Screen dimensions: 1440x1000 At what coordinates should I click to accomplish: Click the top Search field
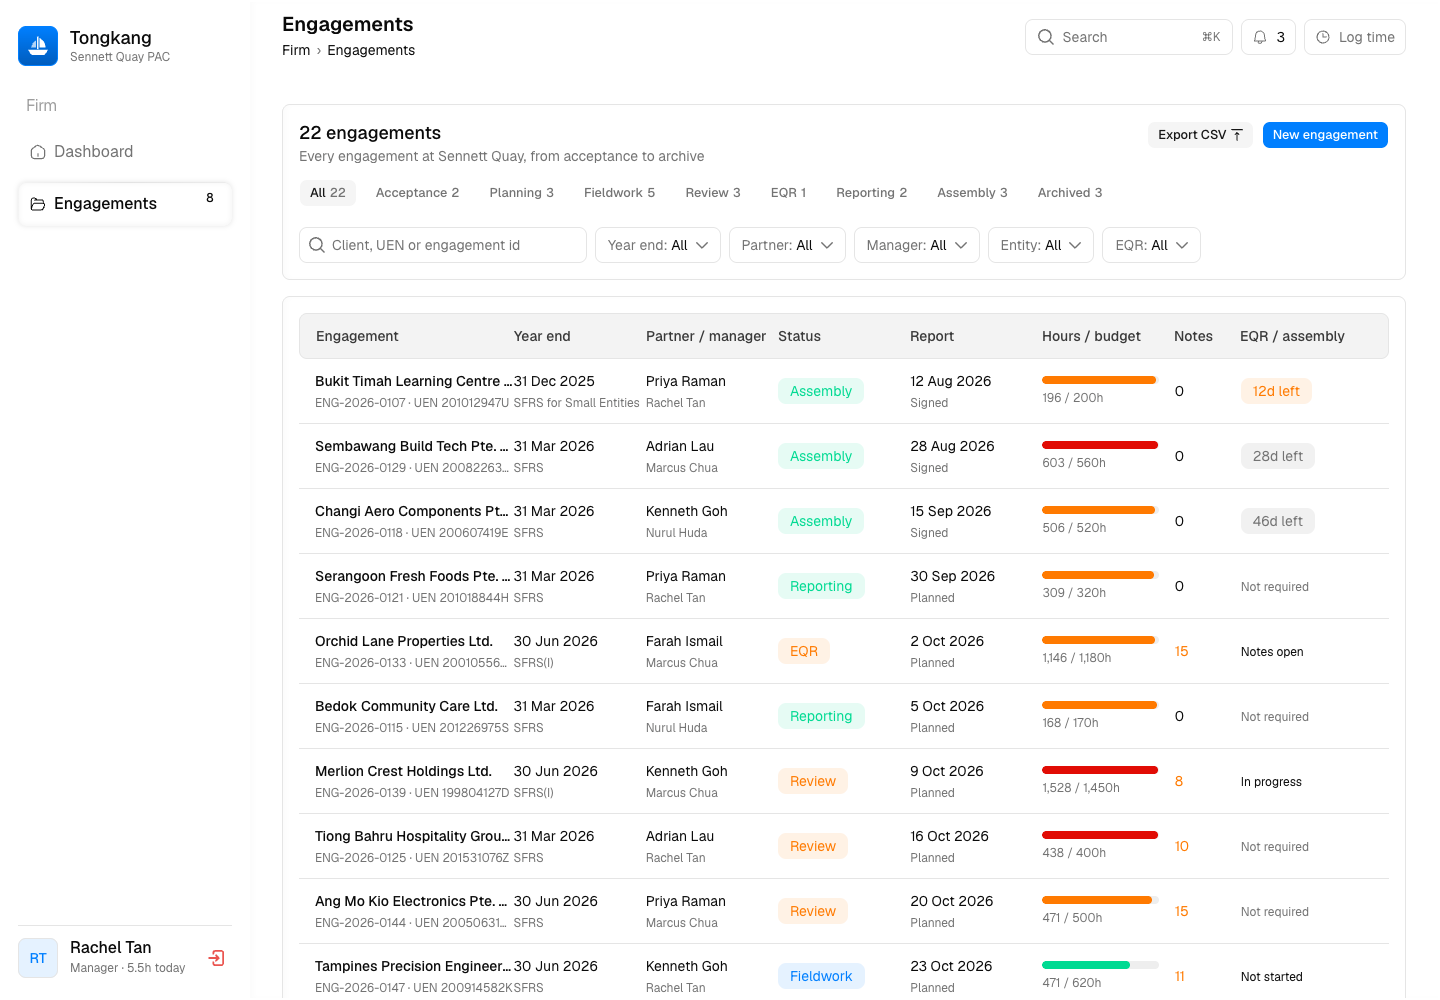1129,37
